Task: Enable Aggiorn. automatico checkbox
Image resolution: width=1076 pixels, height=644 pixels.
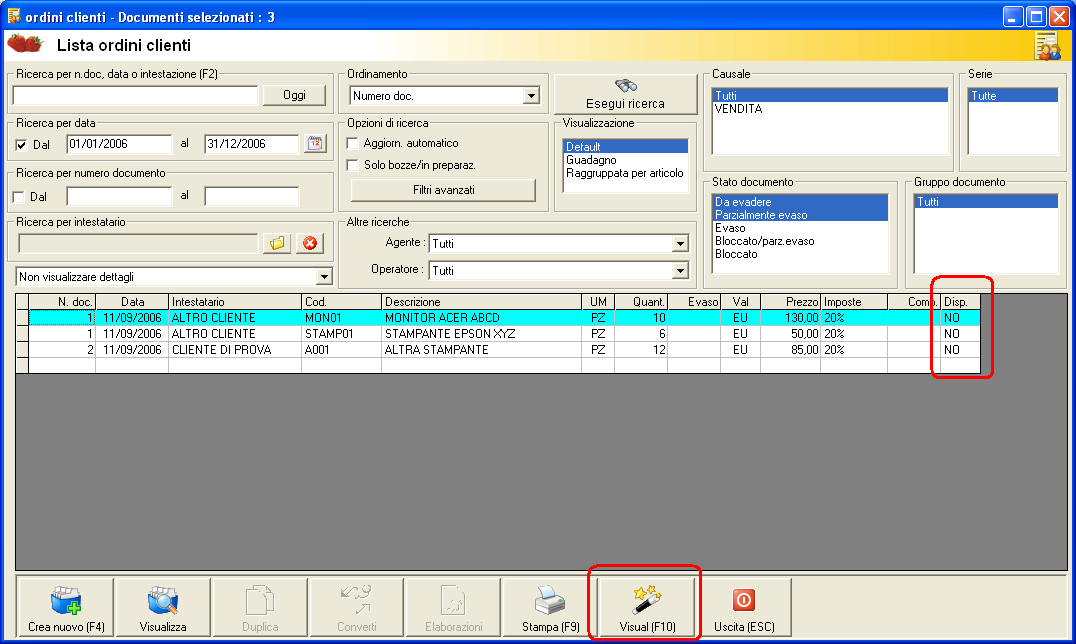Action: [x=353, y=143]
